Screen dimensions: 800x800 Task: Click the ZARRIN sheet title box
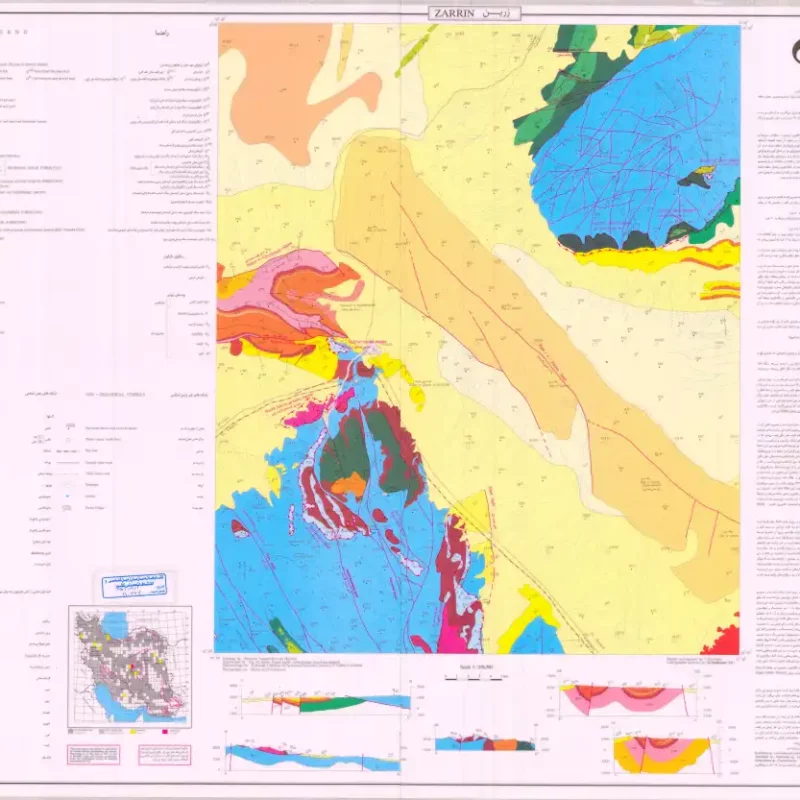click(x=474, y=13)
